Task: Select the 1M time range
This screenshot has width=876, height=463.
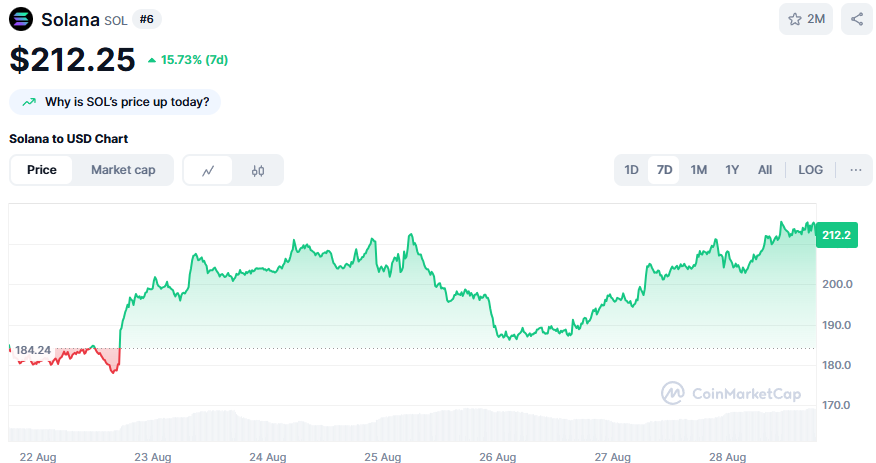Action: [698, 170]
